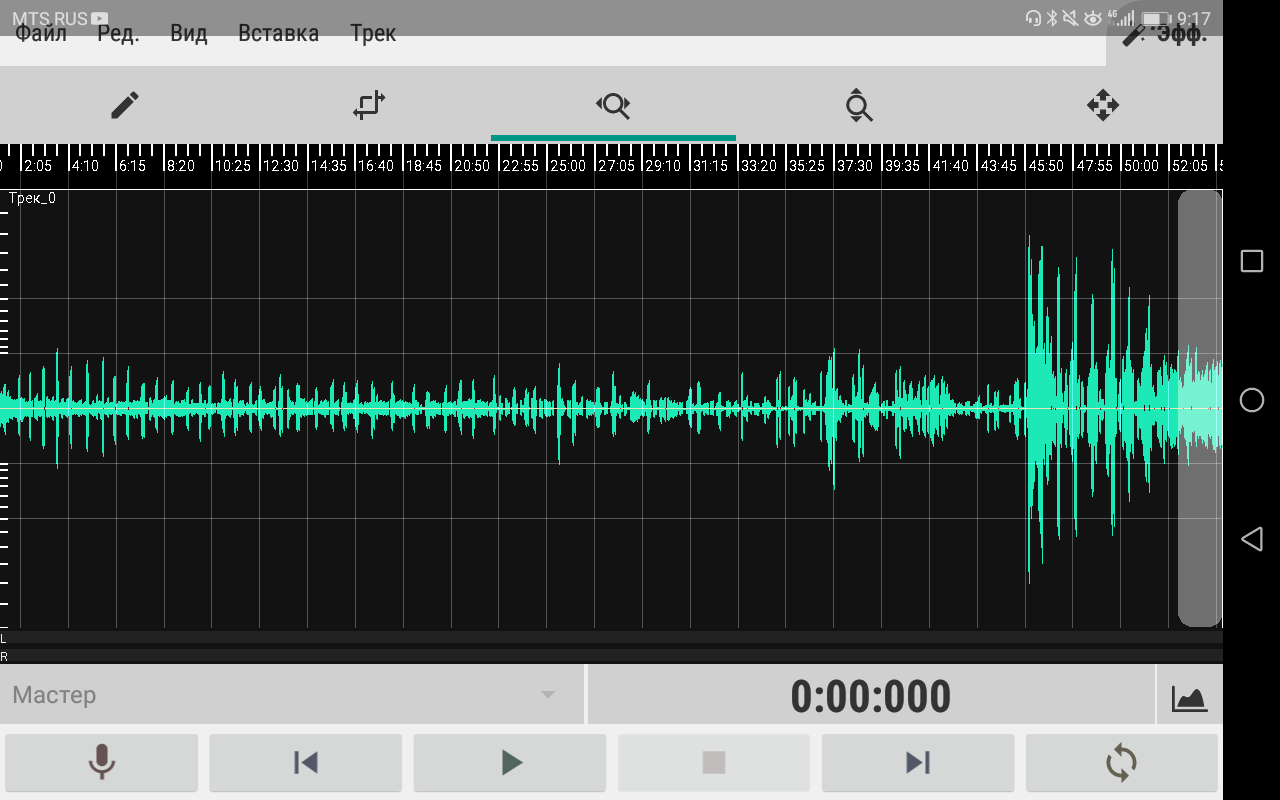1280x800 pixels.
Task: Toggle loop playback
Action: tap(1122, 763)
